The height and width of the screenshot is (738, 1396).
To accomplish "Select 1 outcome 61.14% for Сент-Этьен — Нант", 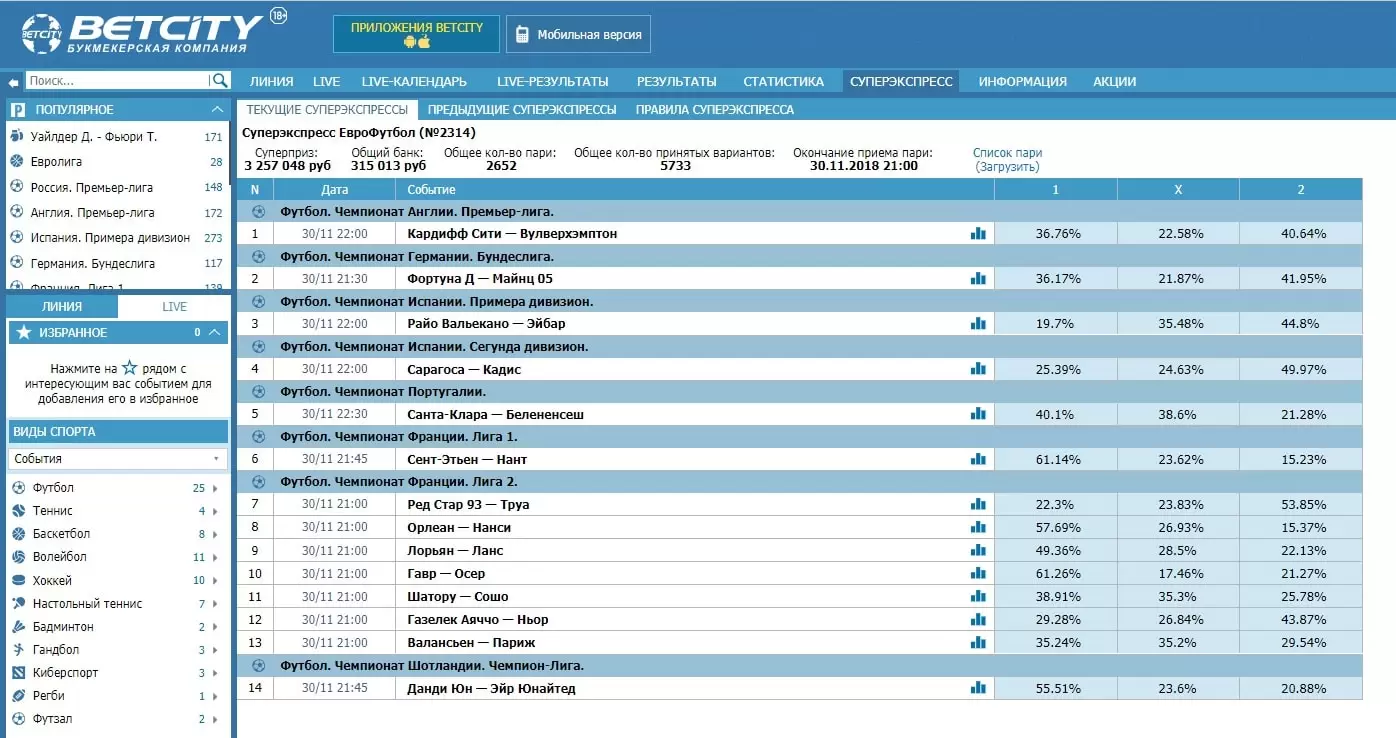I will point(1055,459).
